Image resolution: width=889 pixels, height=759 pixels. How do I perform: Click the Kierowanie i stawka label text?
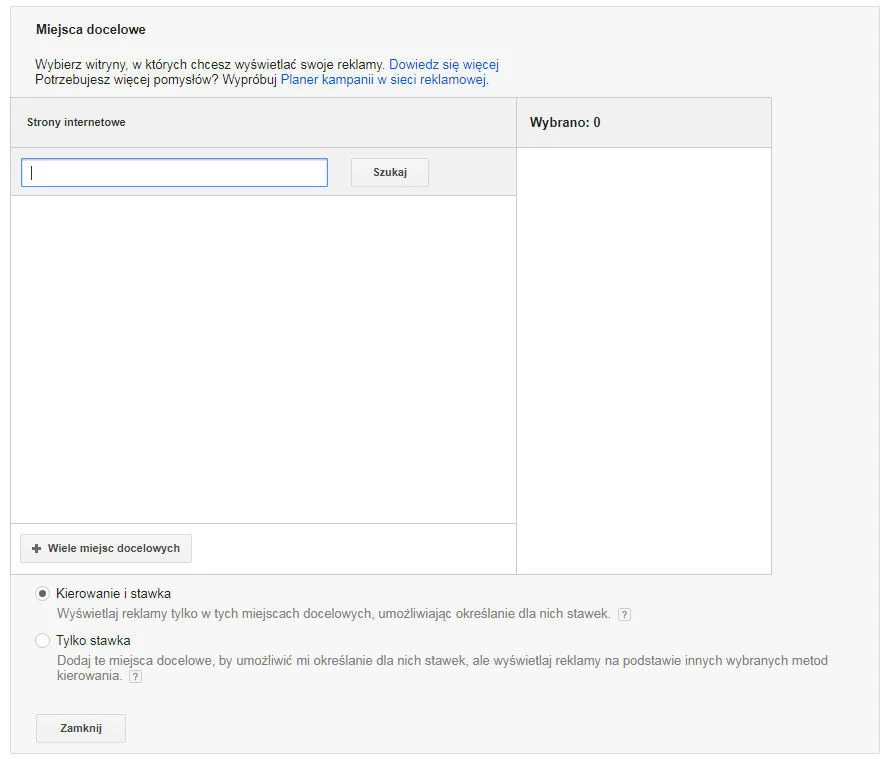113,593
